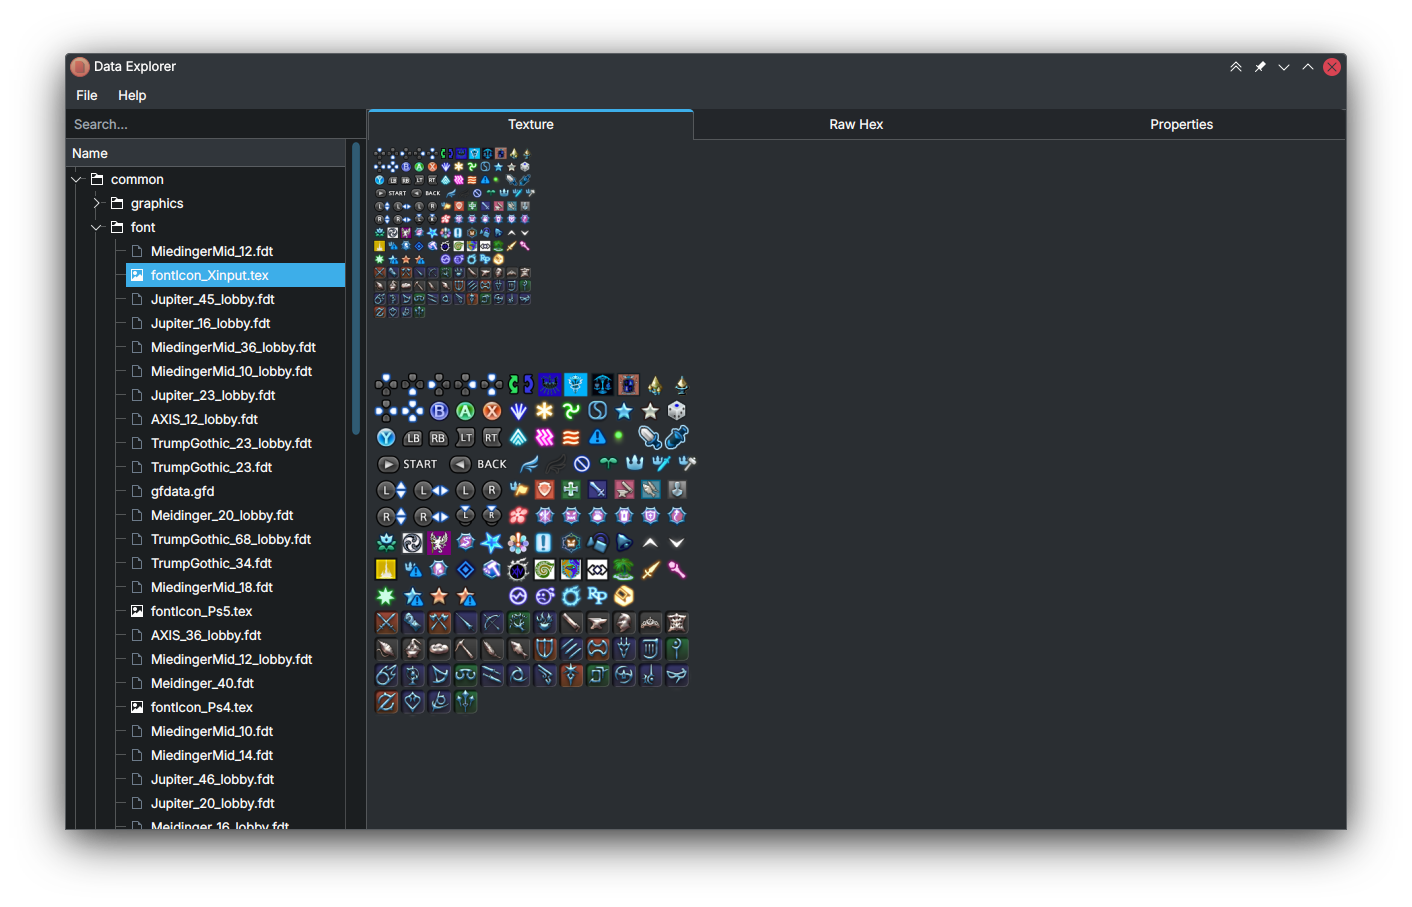Click the file icon beside Meidinger_40.fdt
Viewport: 1412px width, 907px height.
137,683
